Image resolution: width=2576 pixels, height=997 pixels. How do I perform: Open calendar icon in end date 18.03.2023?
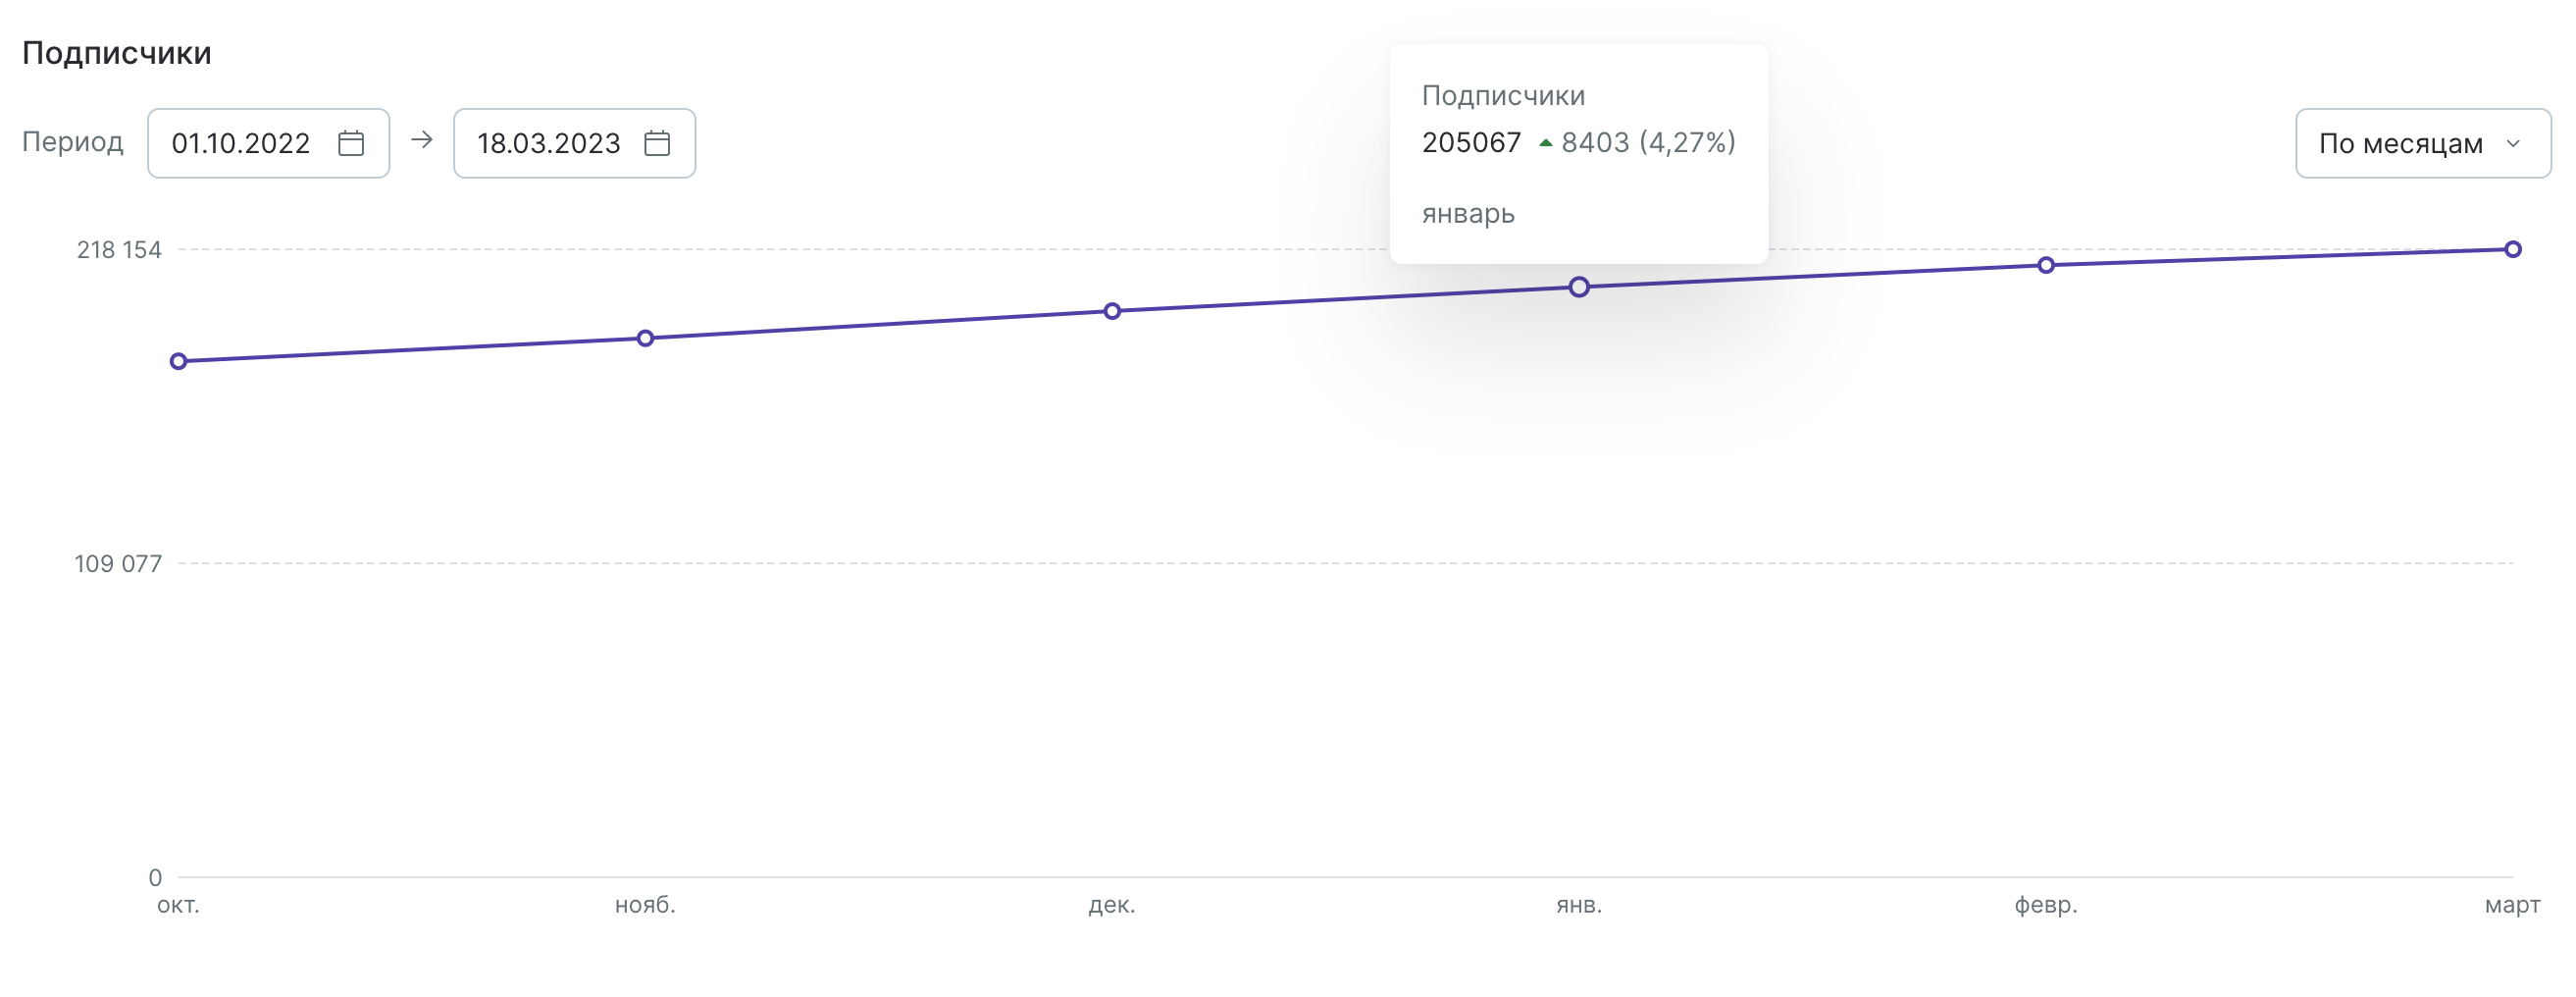tap(657, 143)
